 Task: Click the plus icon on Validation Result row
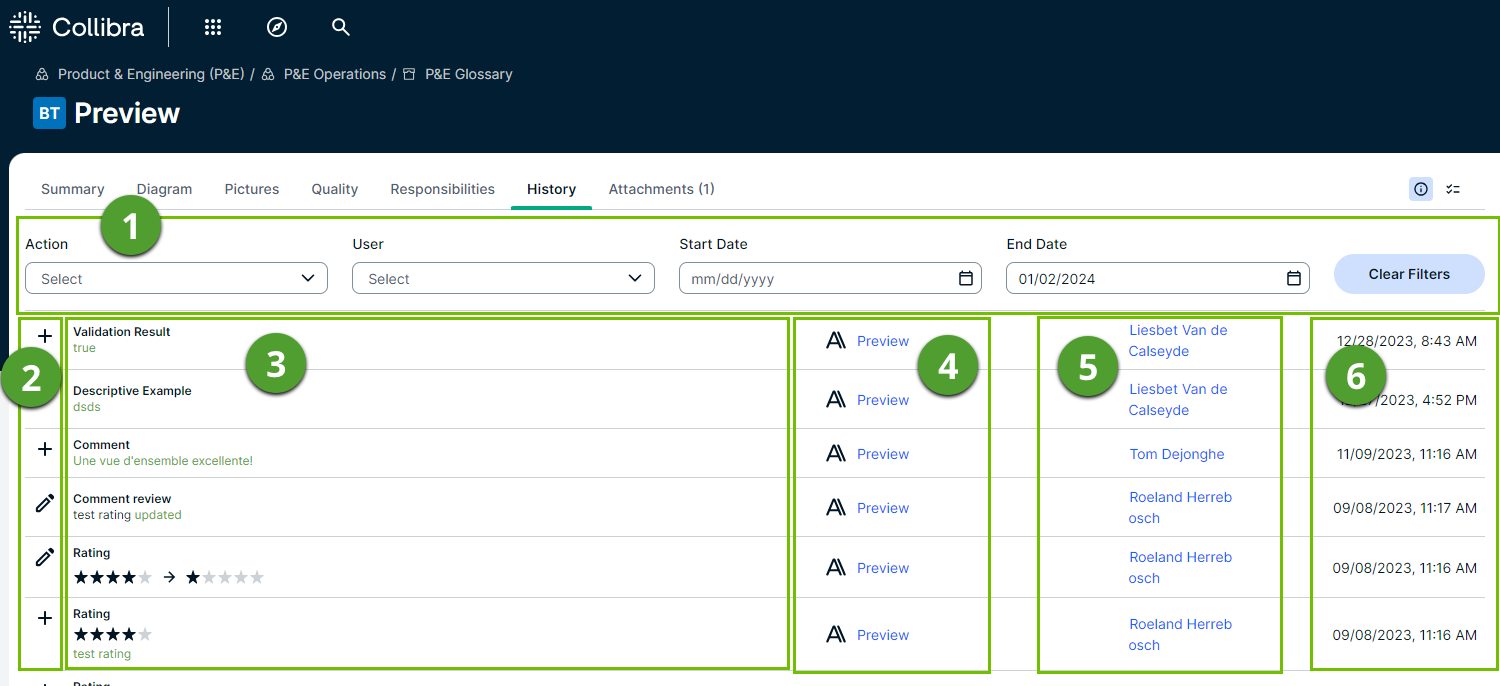[x=44, y=336]
